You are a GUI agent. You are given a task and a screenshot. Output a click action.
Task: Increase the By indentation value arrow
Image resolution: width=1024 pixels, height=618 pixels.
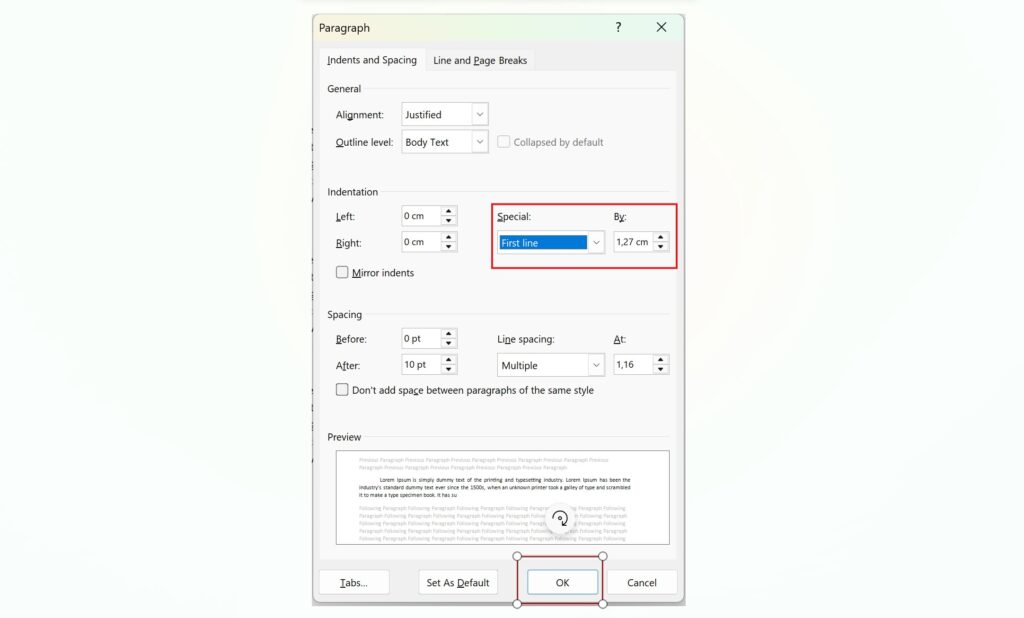[660, 237]
